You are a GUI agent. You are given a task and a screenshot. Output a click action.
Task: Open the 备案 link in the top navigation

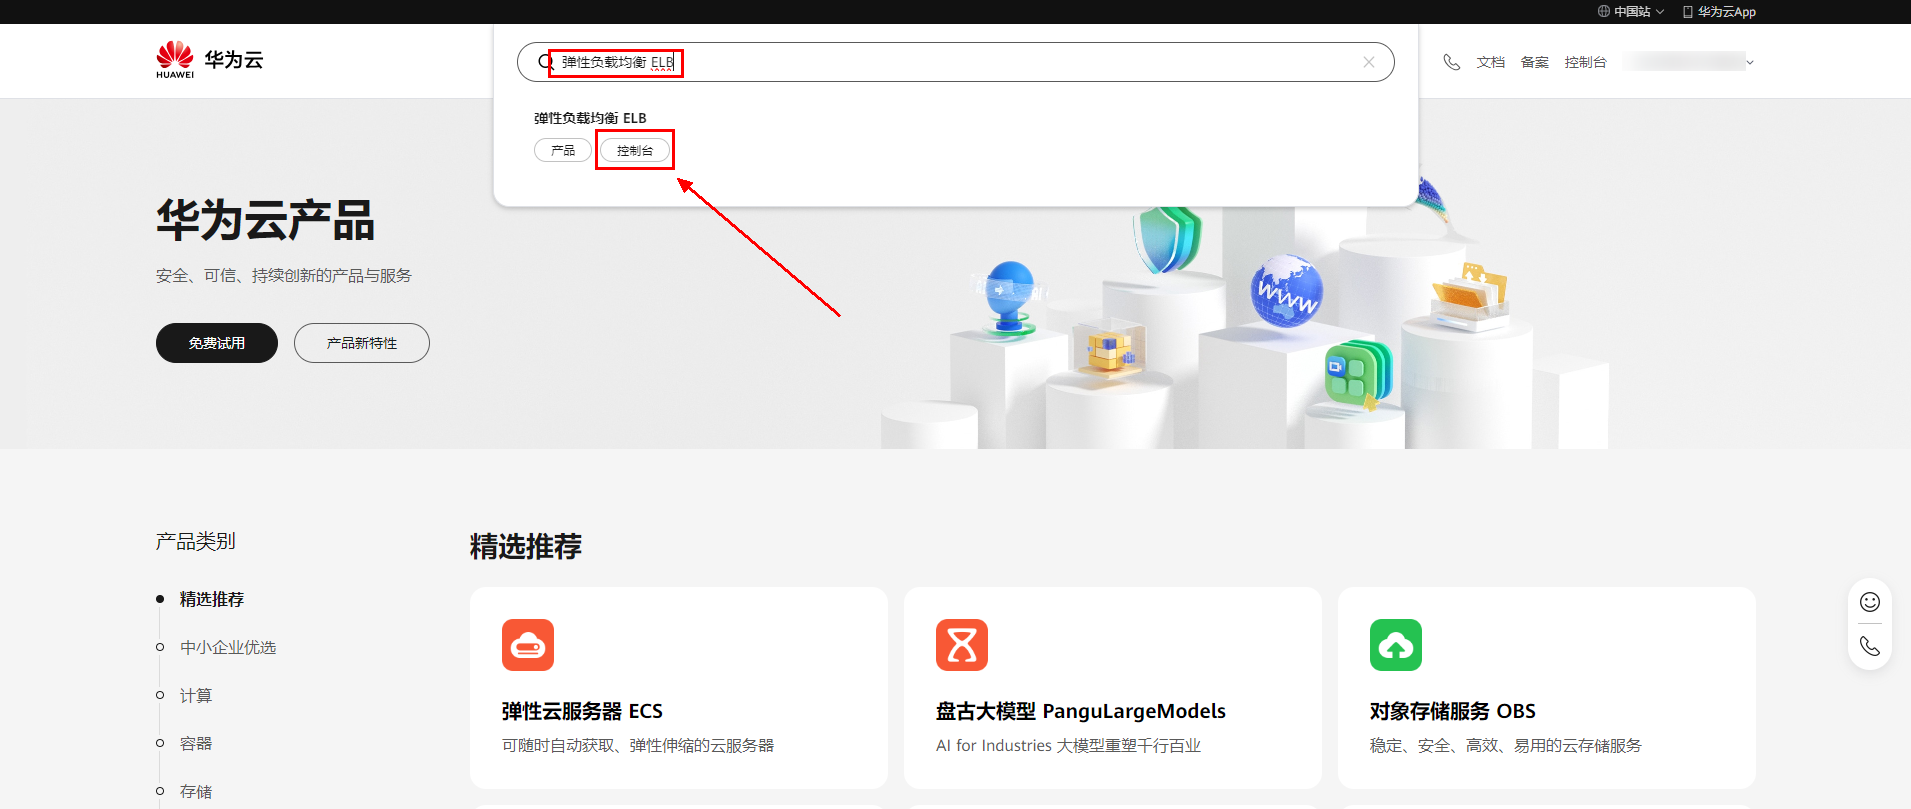pyautogui.click(x=1535, y=62)
